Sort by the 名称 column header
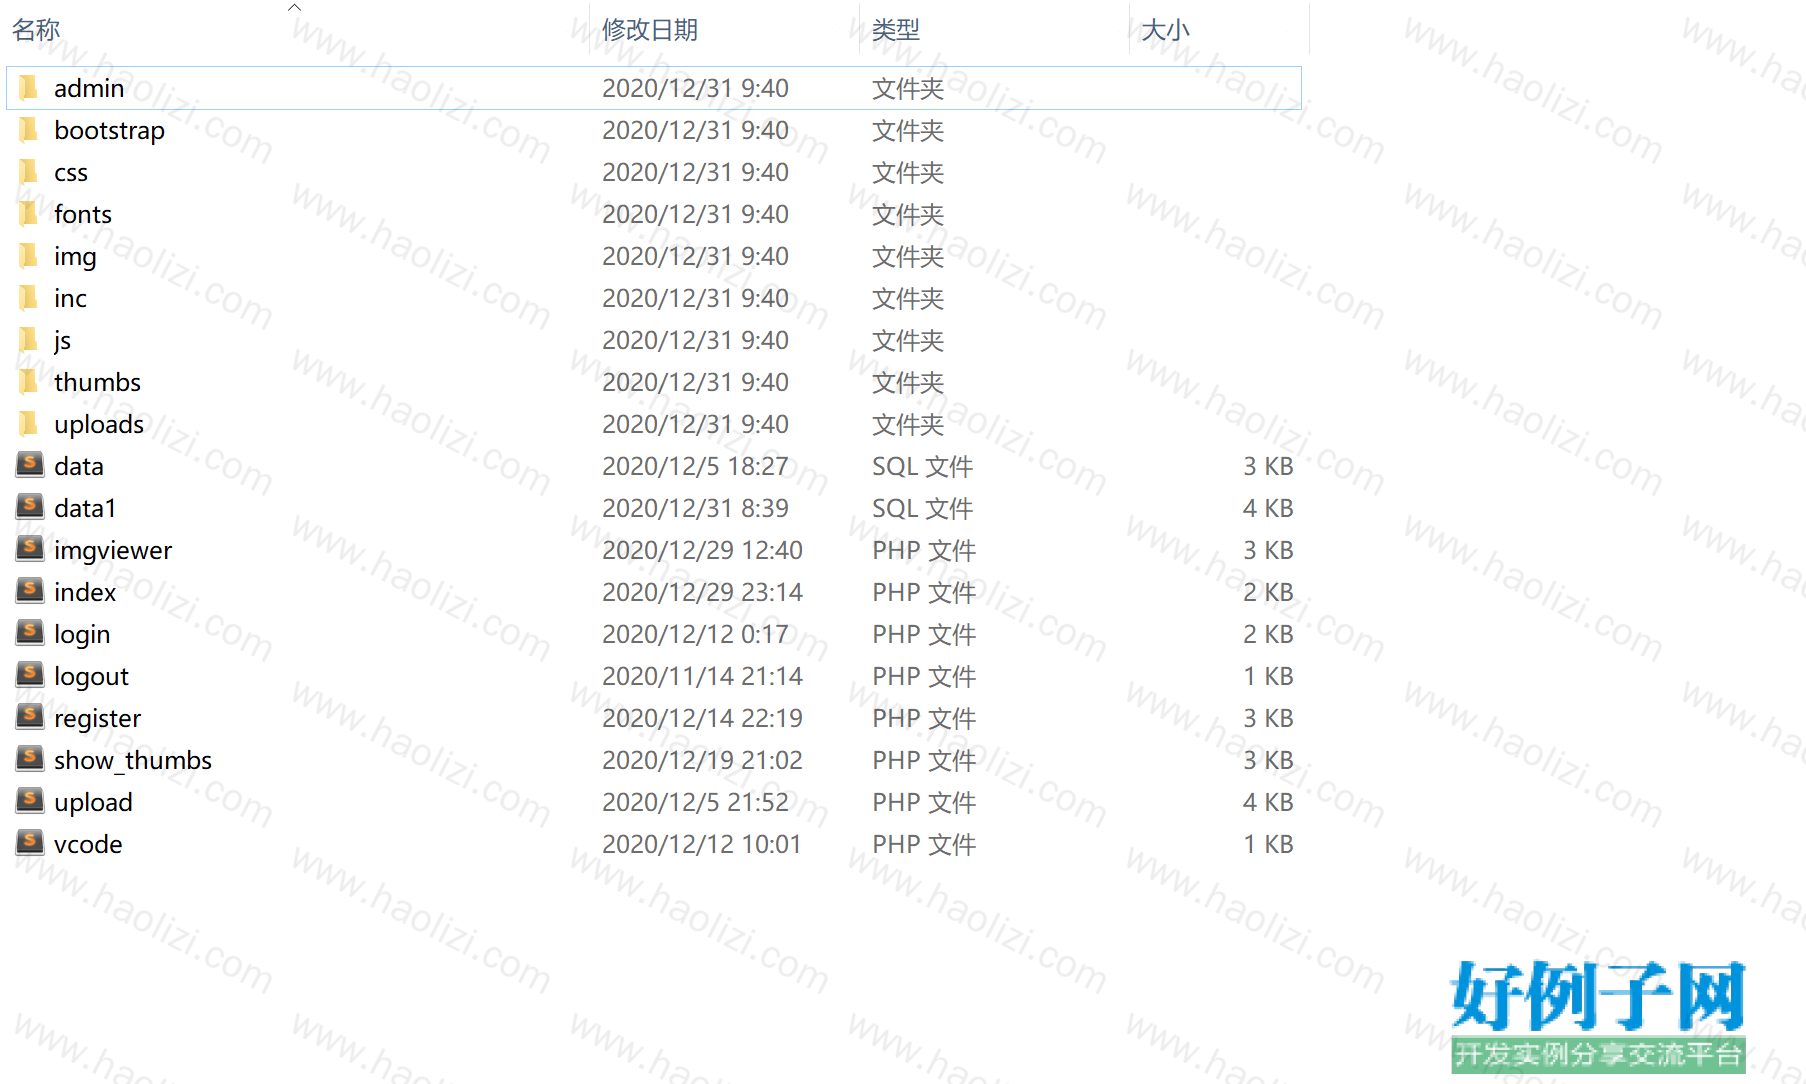Viewport: 1806px width, 1084px height. pyautogui.click(x=36, y=30)
